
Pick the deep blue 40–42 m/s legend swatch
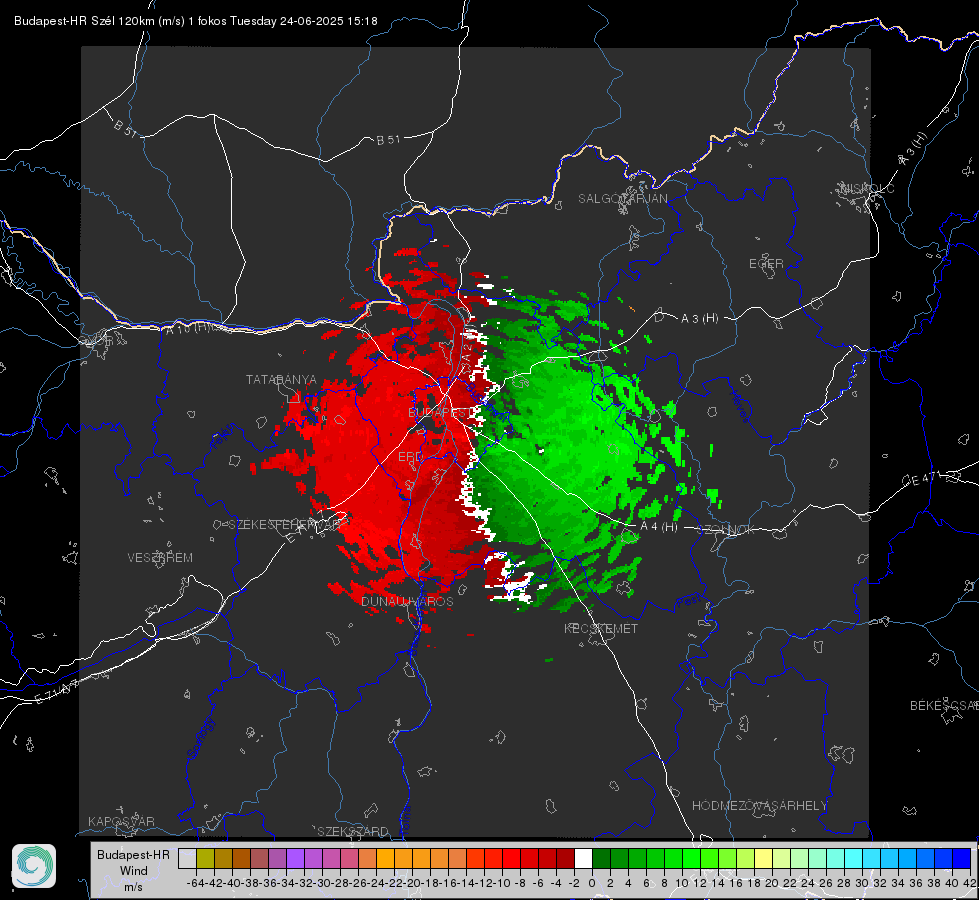tap(962, 859)
